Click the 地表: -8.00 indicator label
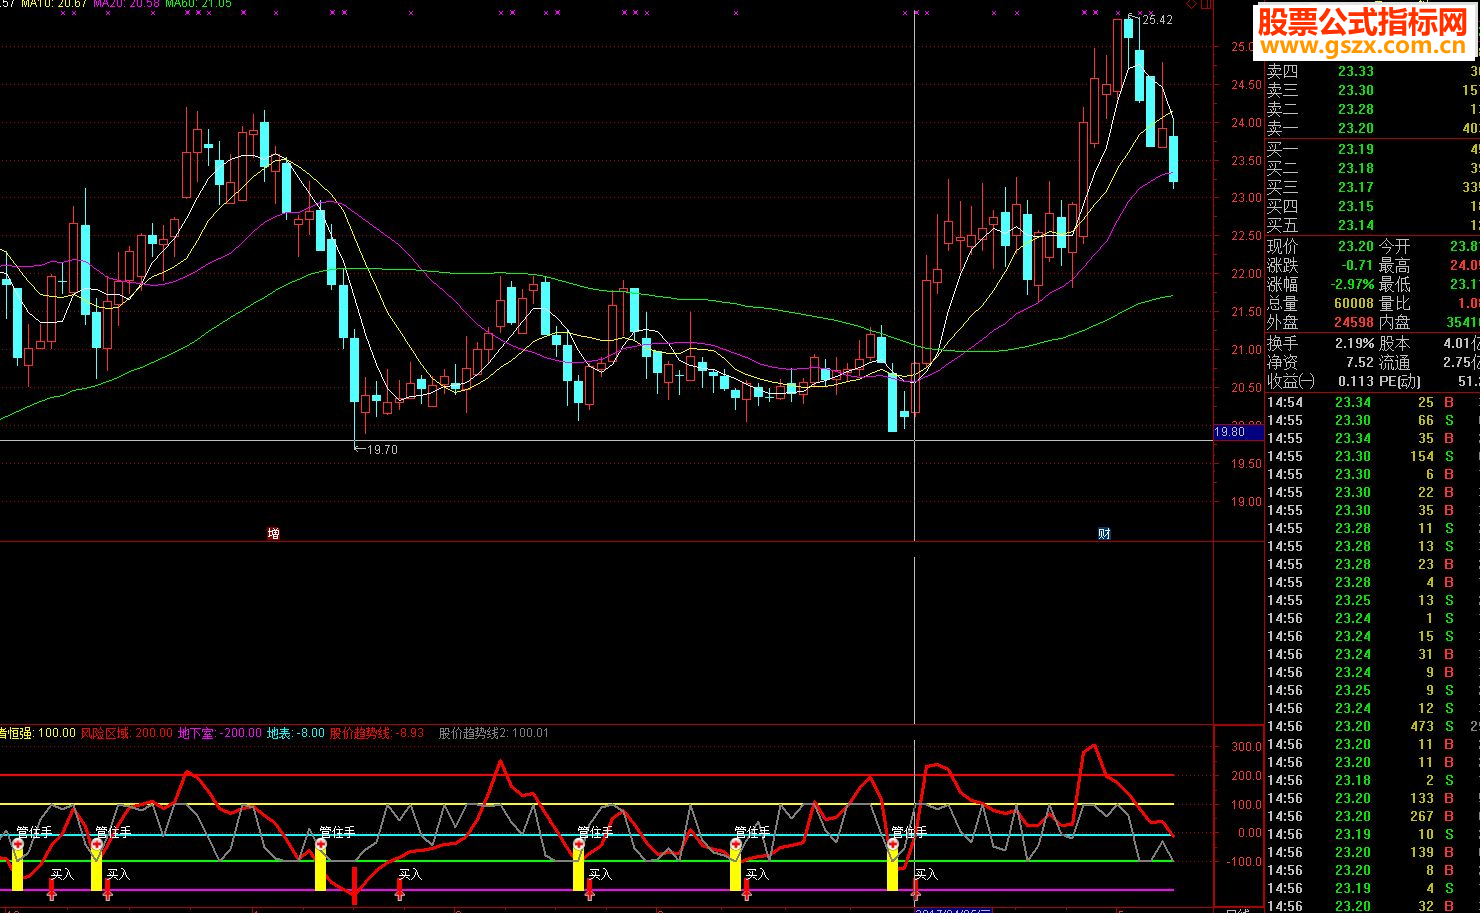 click(296, 733)
